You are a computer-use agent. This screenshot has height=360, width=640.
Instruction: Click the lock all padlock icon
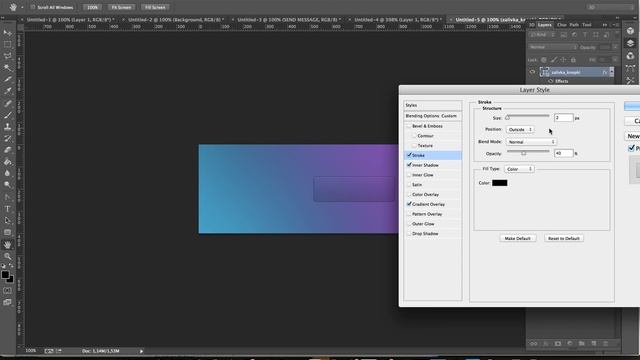click(573, 60)
